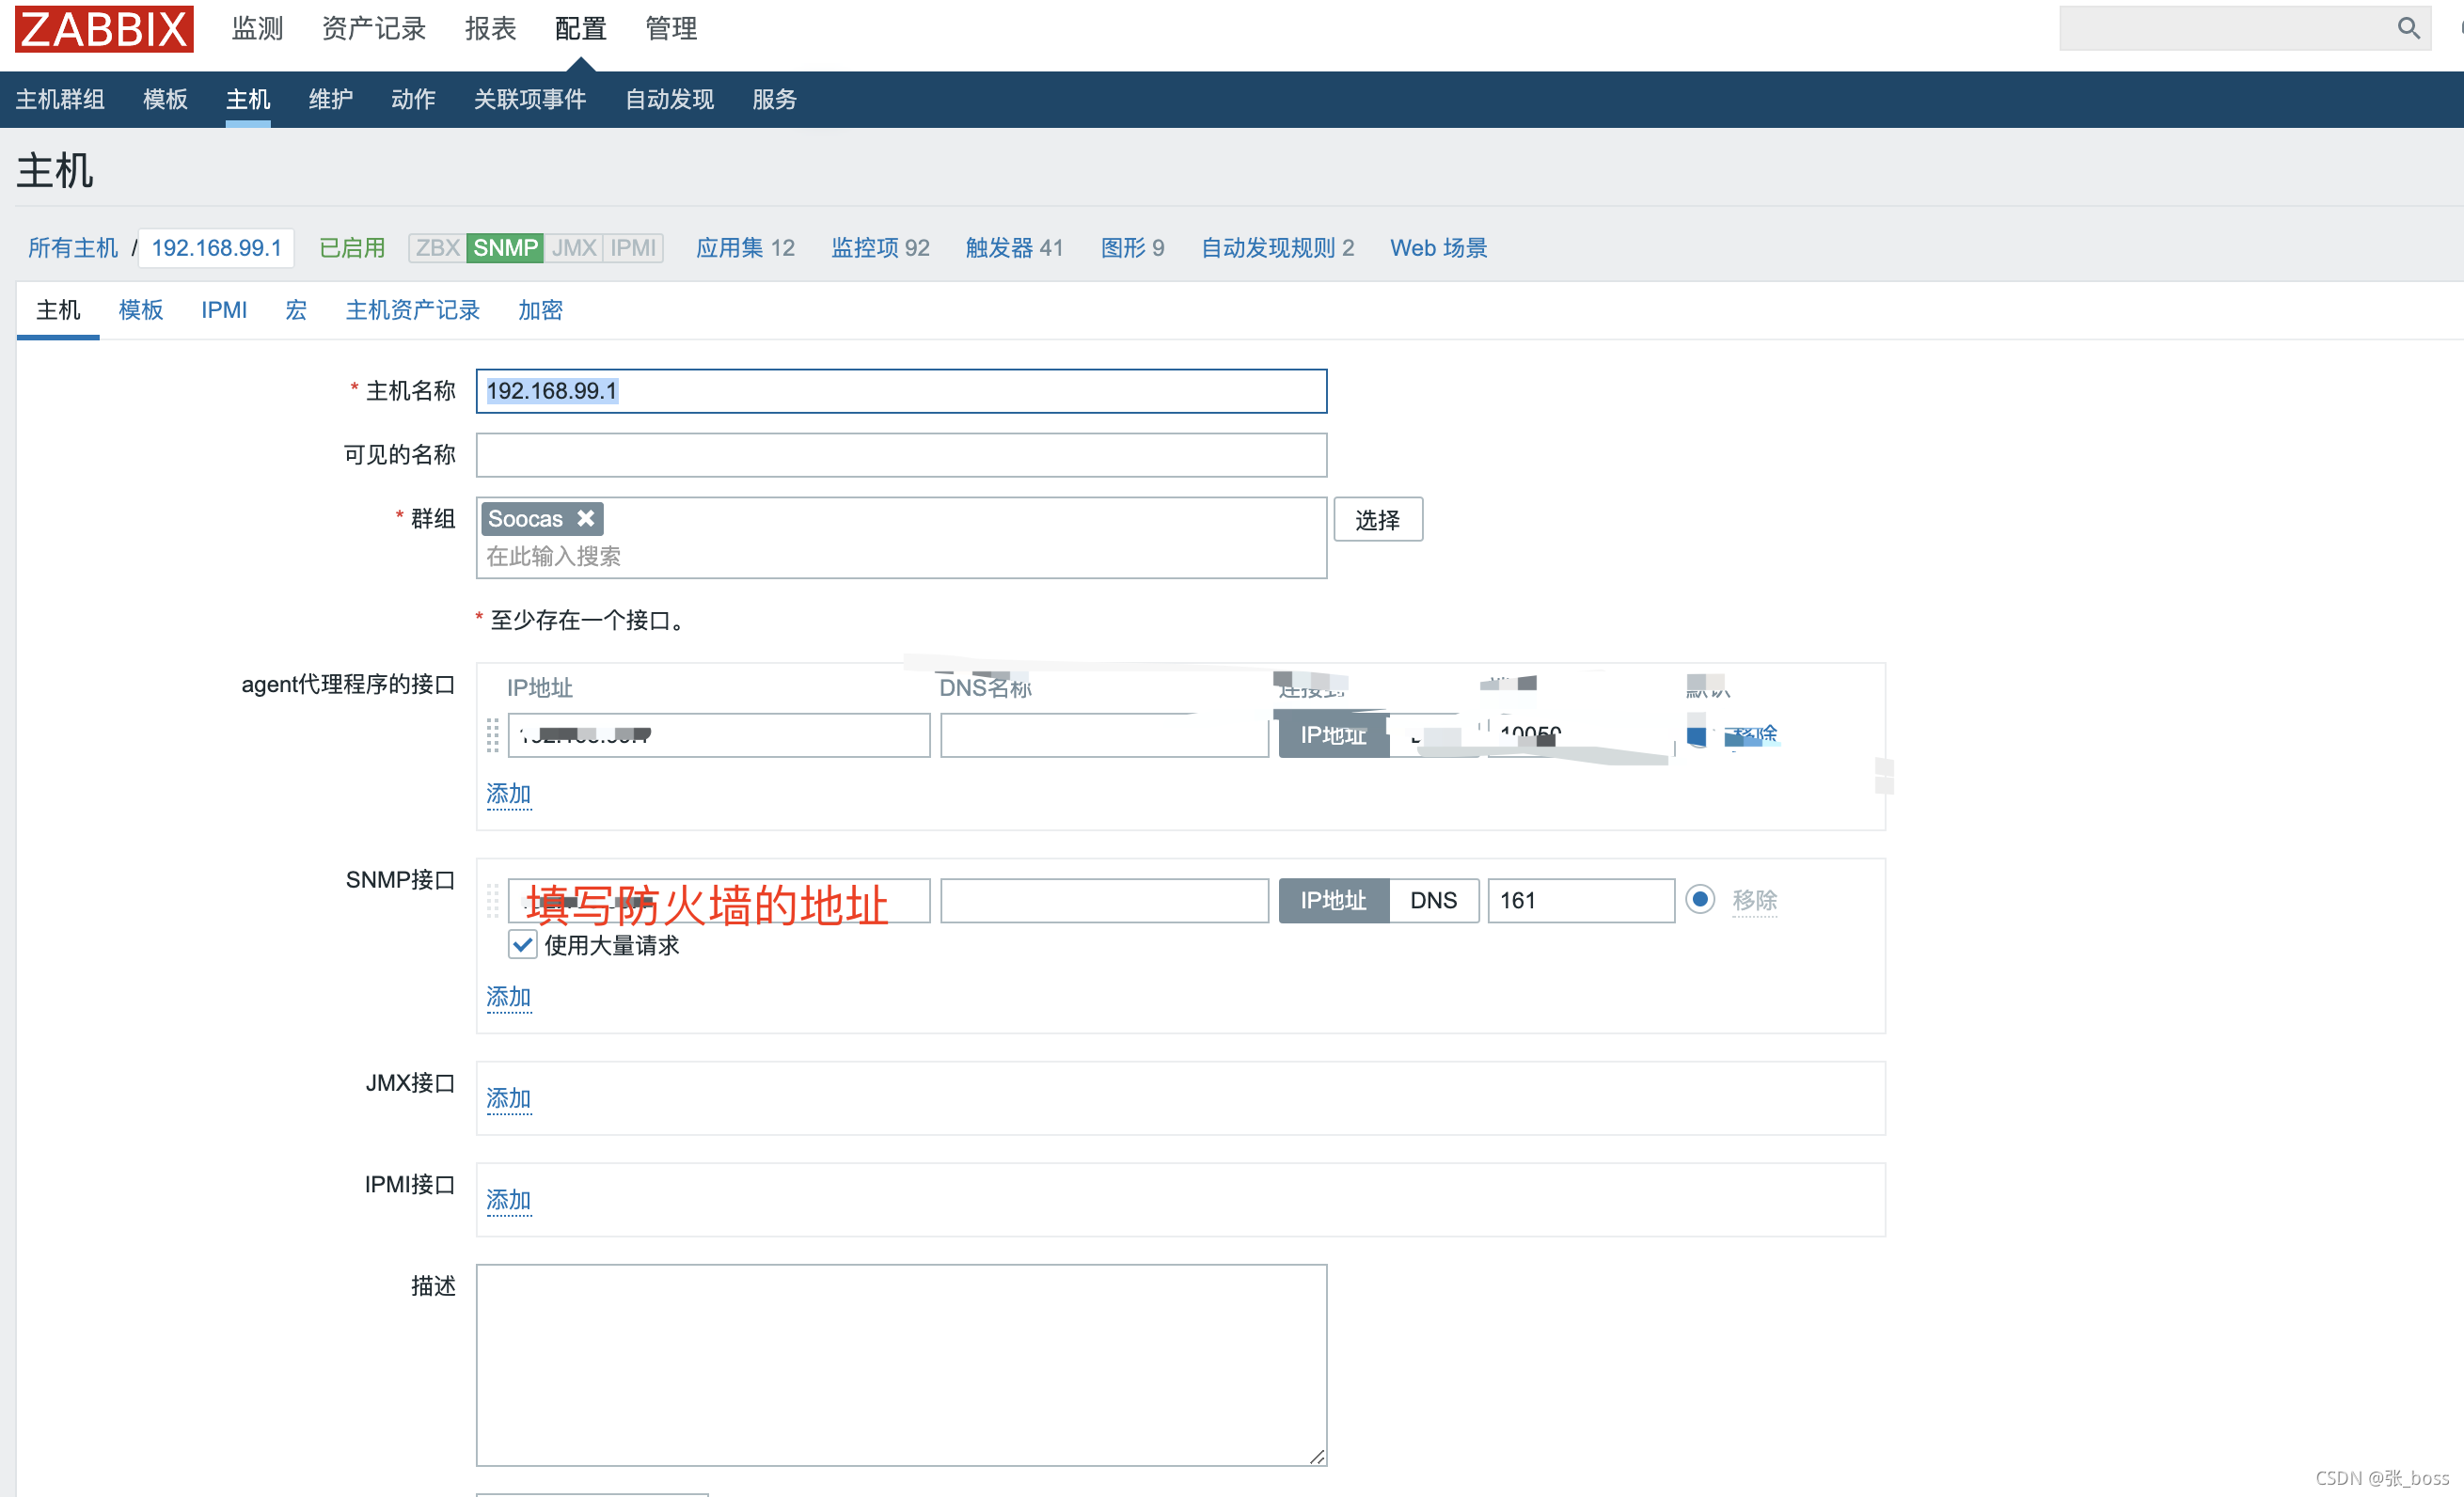Switch to the 主机资产记录 tab
Viewport: 2464px width, 1497px height.
(412, 310)
